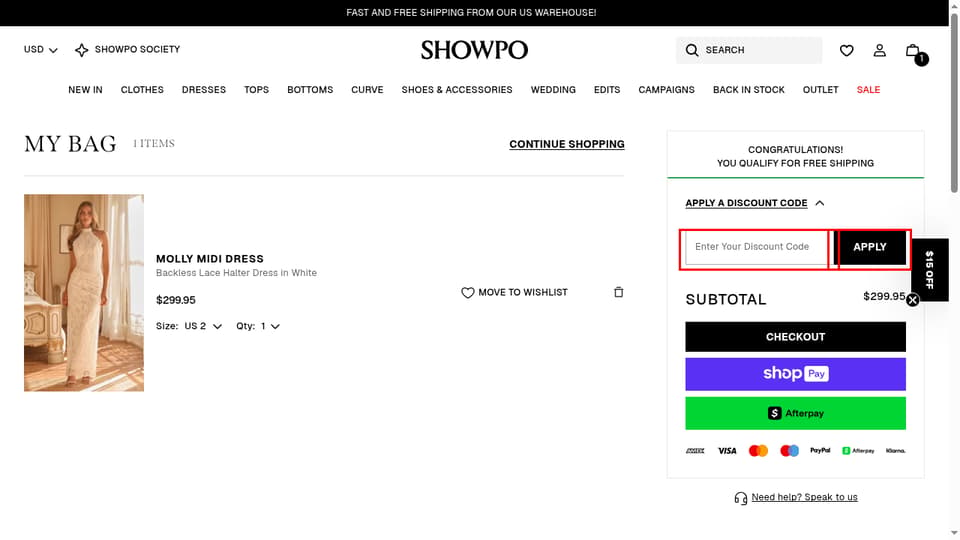Click the Visa payment icon

tap(727, 451)
